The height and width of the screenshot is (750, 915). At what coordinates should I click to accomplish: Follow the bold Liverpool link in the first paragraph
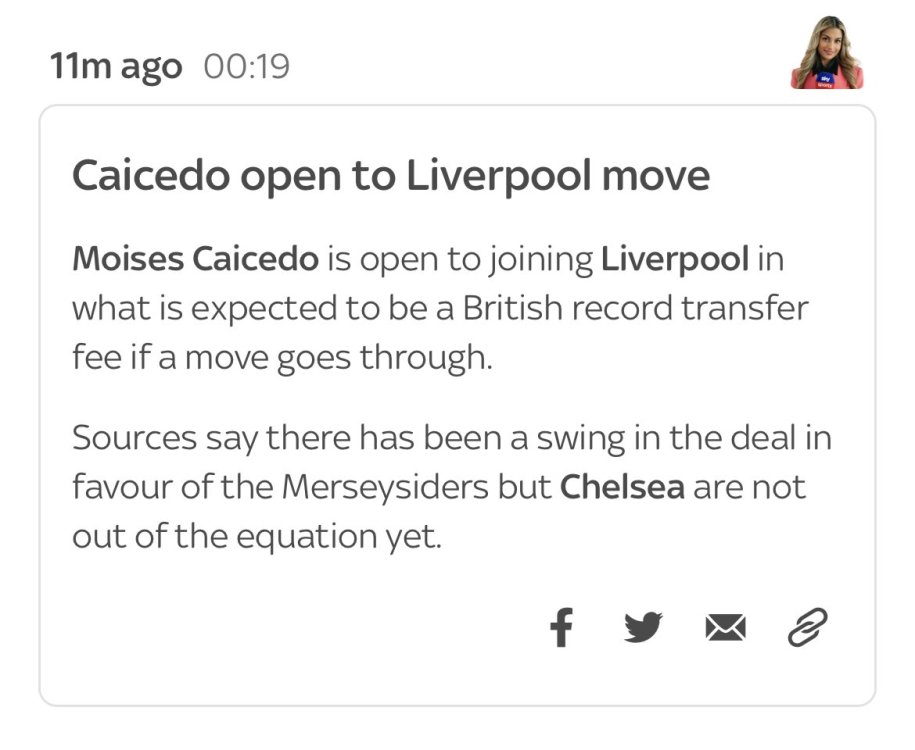click(675, 259)
